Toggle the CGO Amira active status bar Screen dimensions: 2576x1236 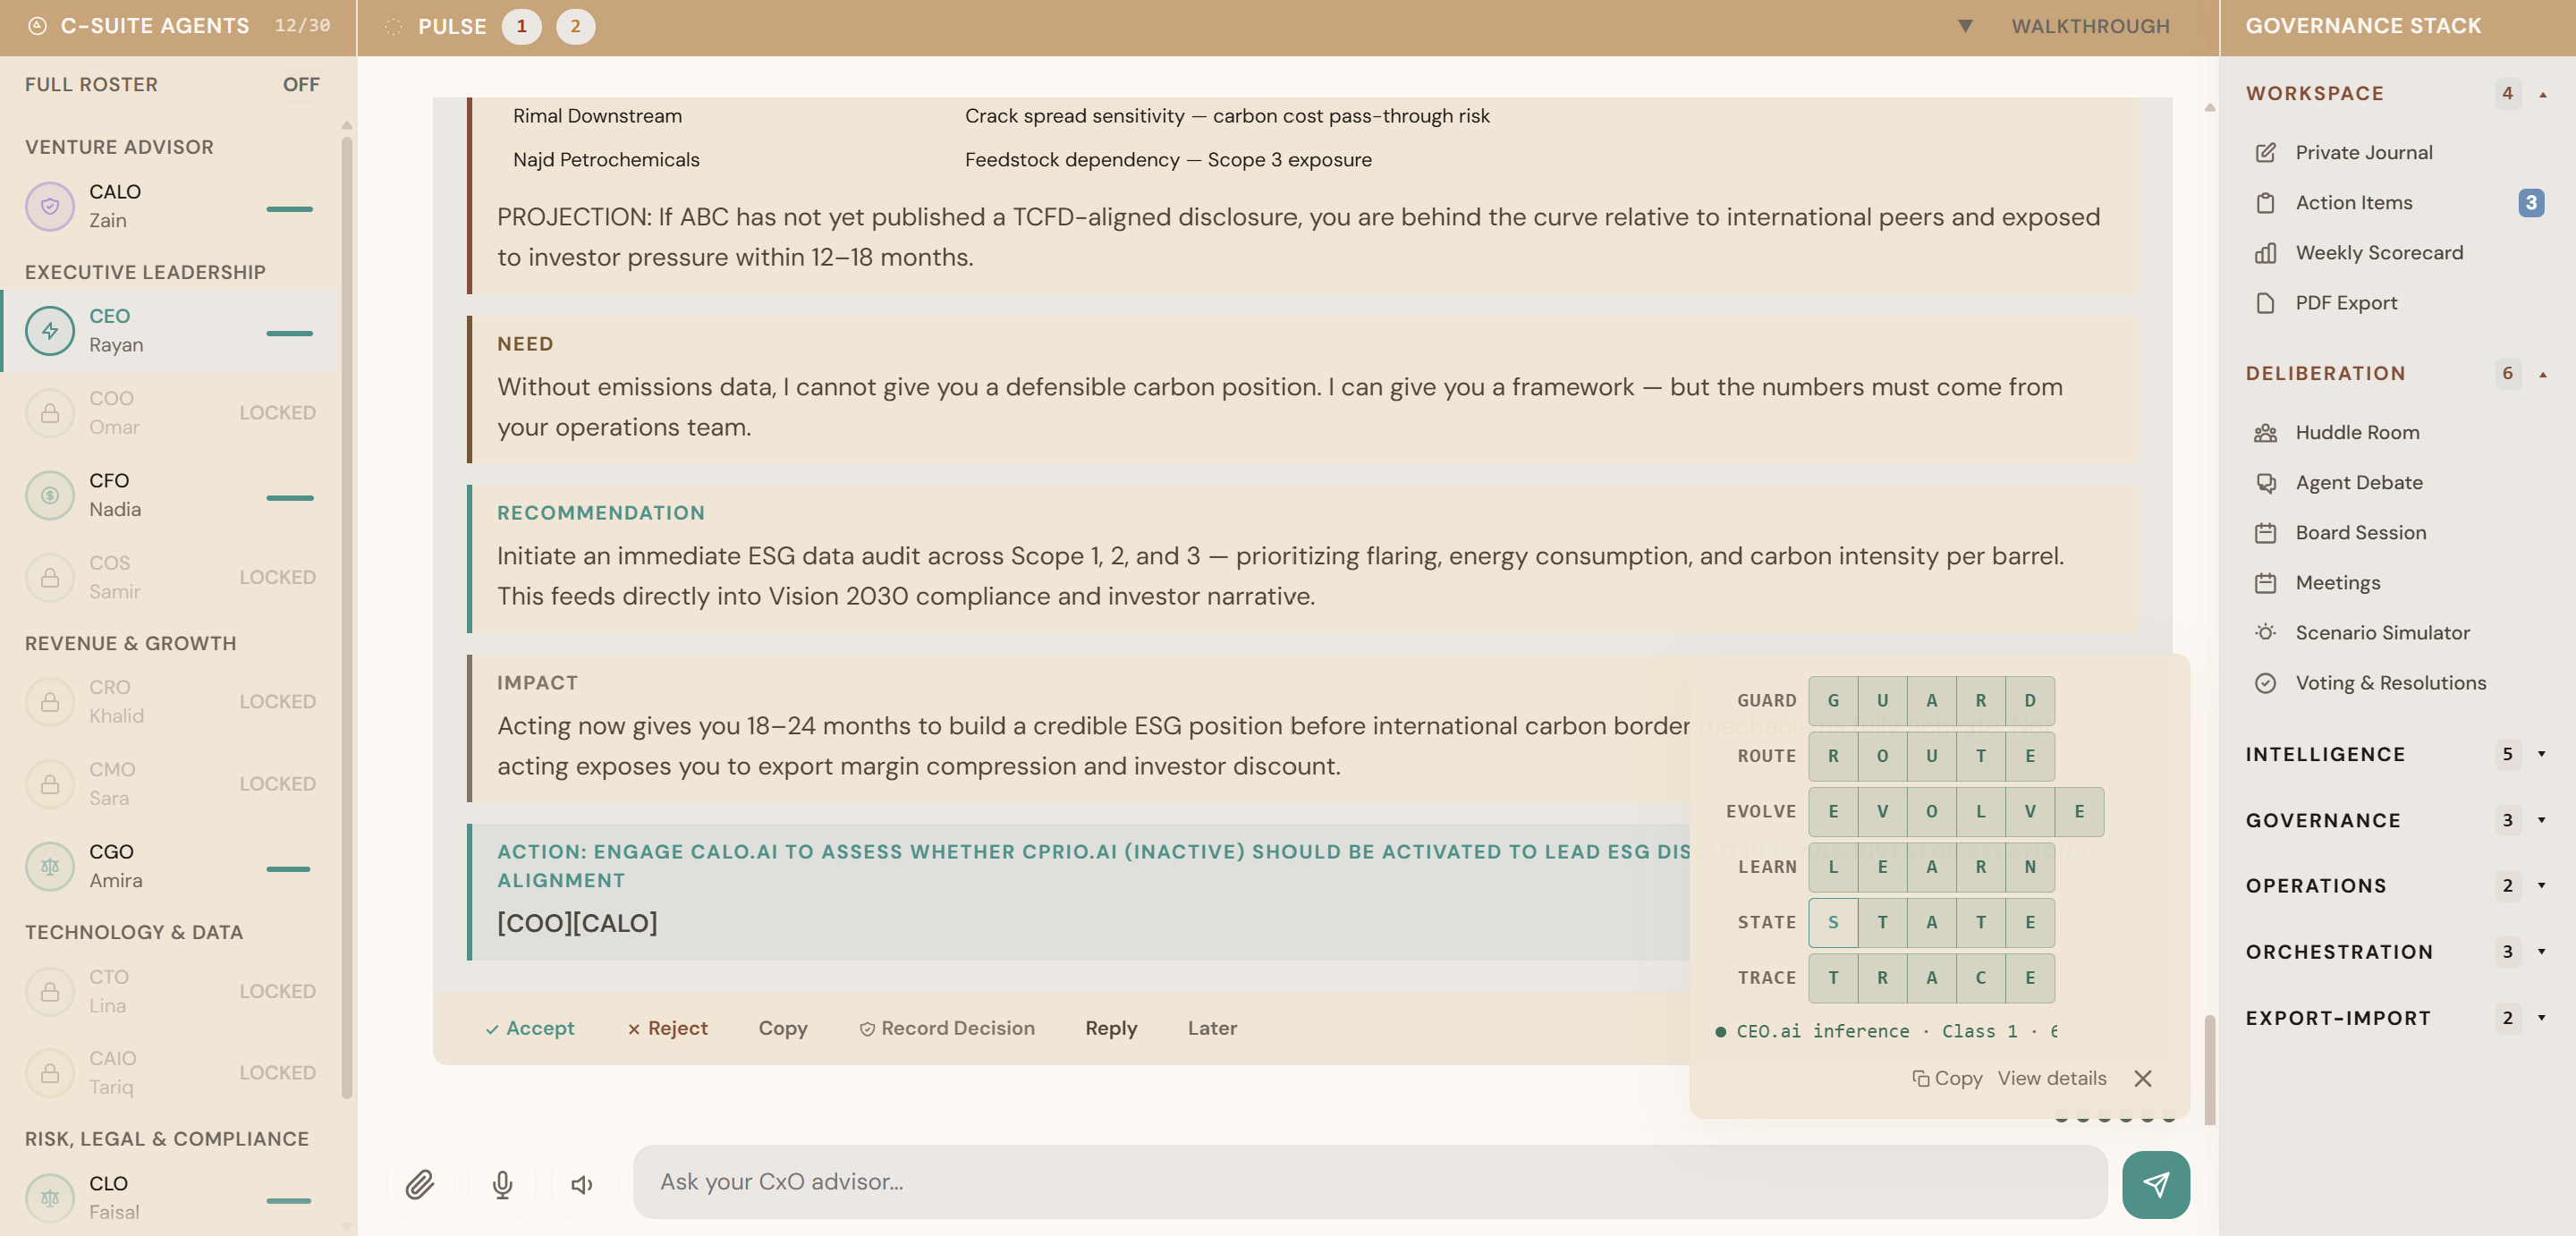pyautogui.click(x=289, y=868)
